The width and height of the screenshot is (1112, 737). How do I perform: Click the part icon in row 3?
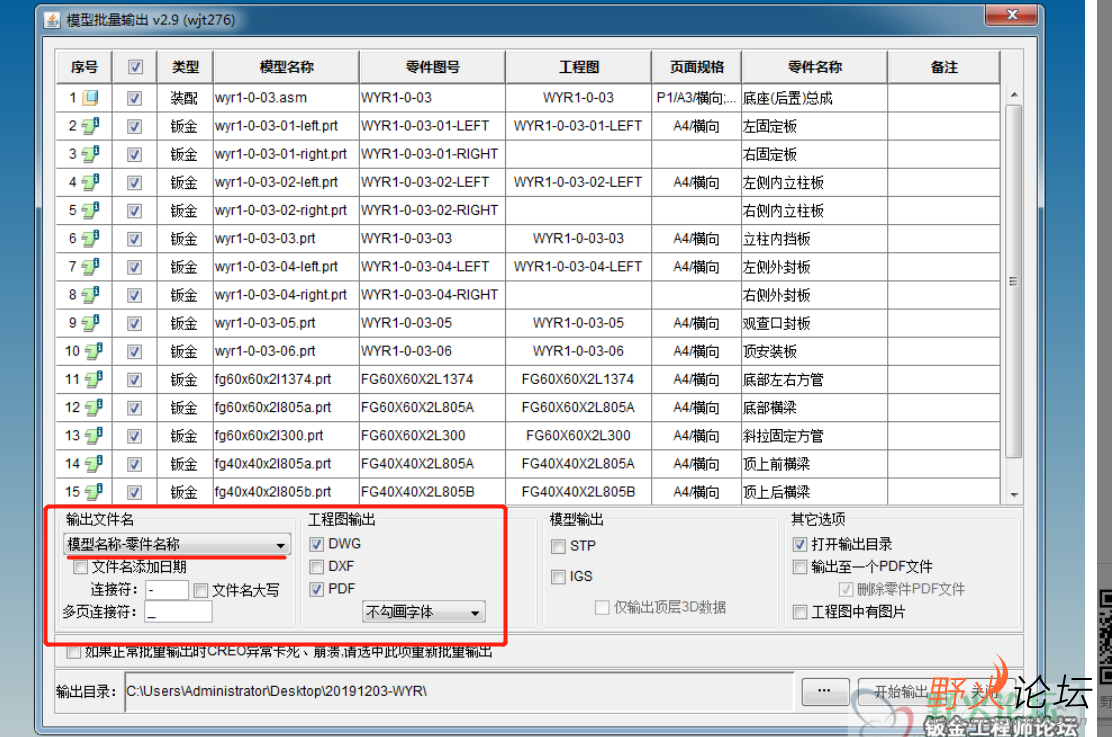91,154
